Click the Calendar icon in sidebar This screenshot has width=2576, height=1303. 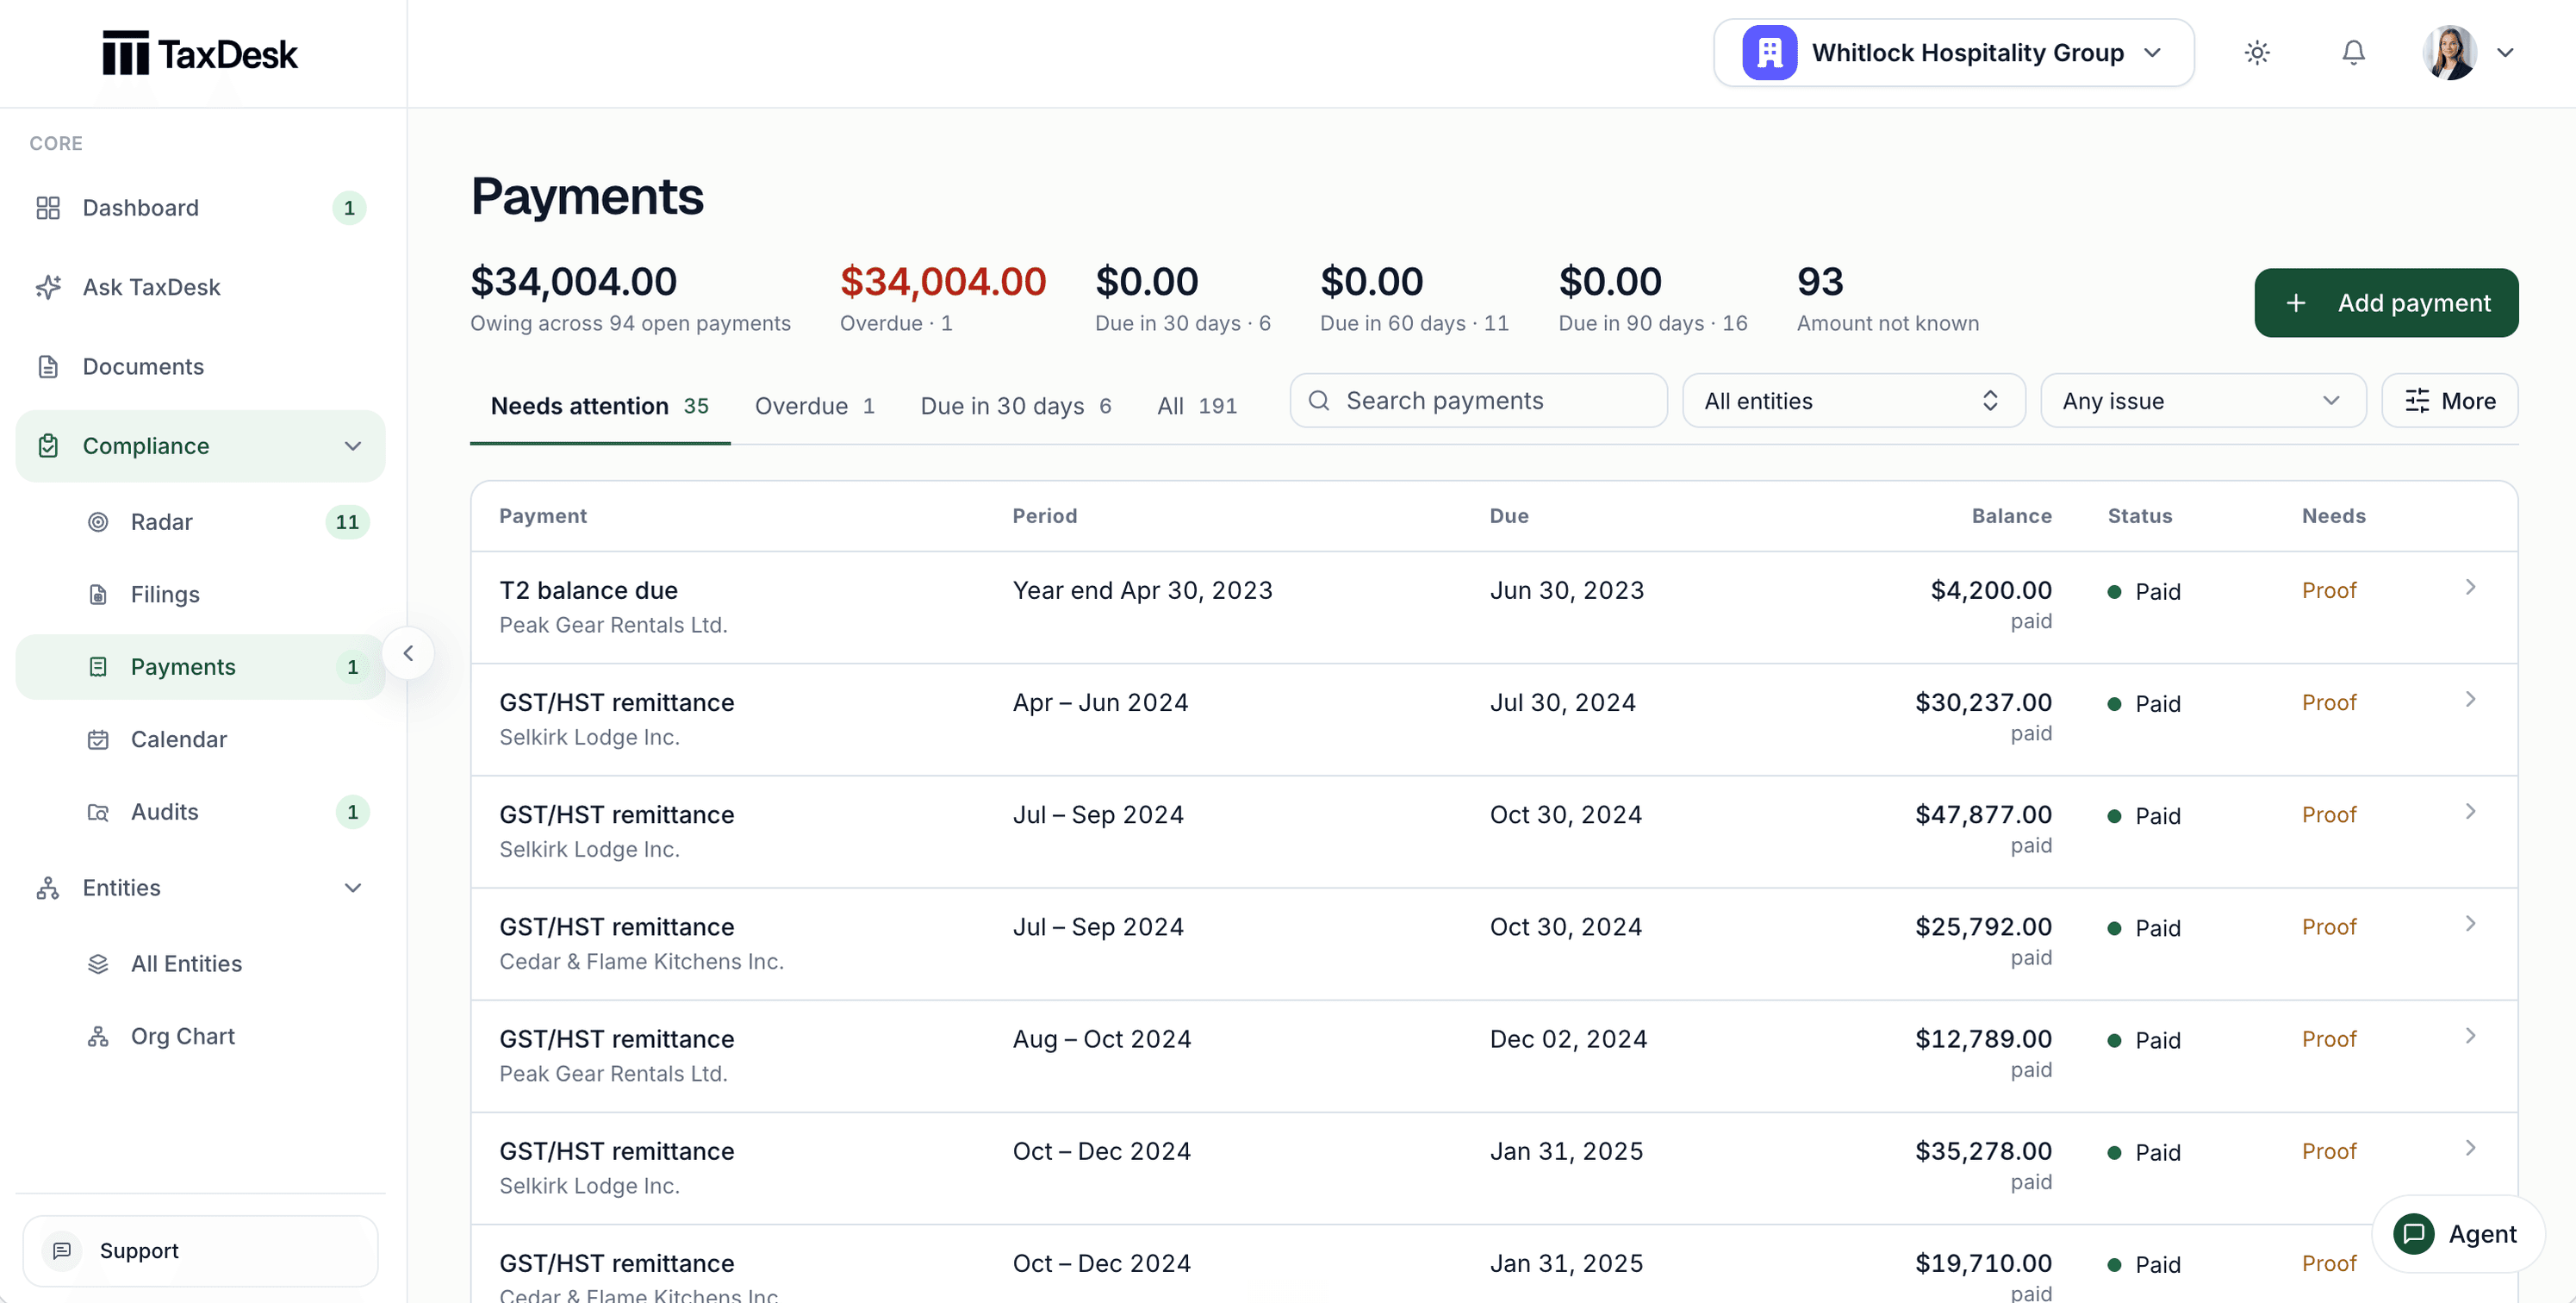click(98, 739)
